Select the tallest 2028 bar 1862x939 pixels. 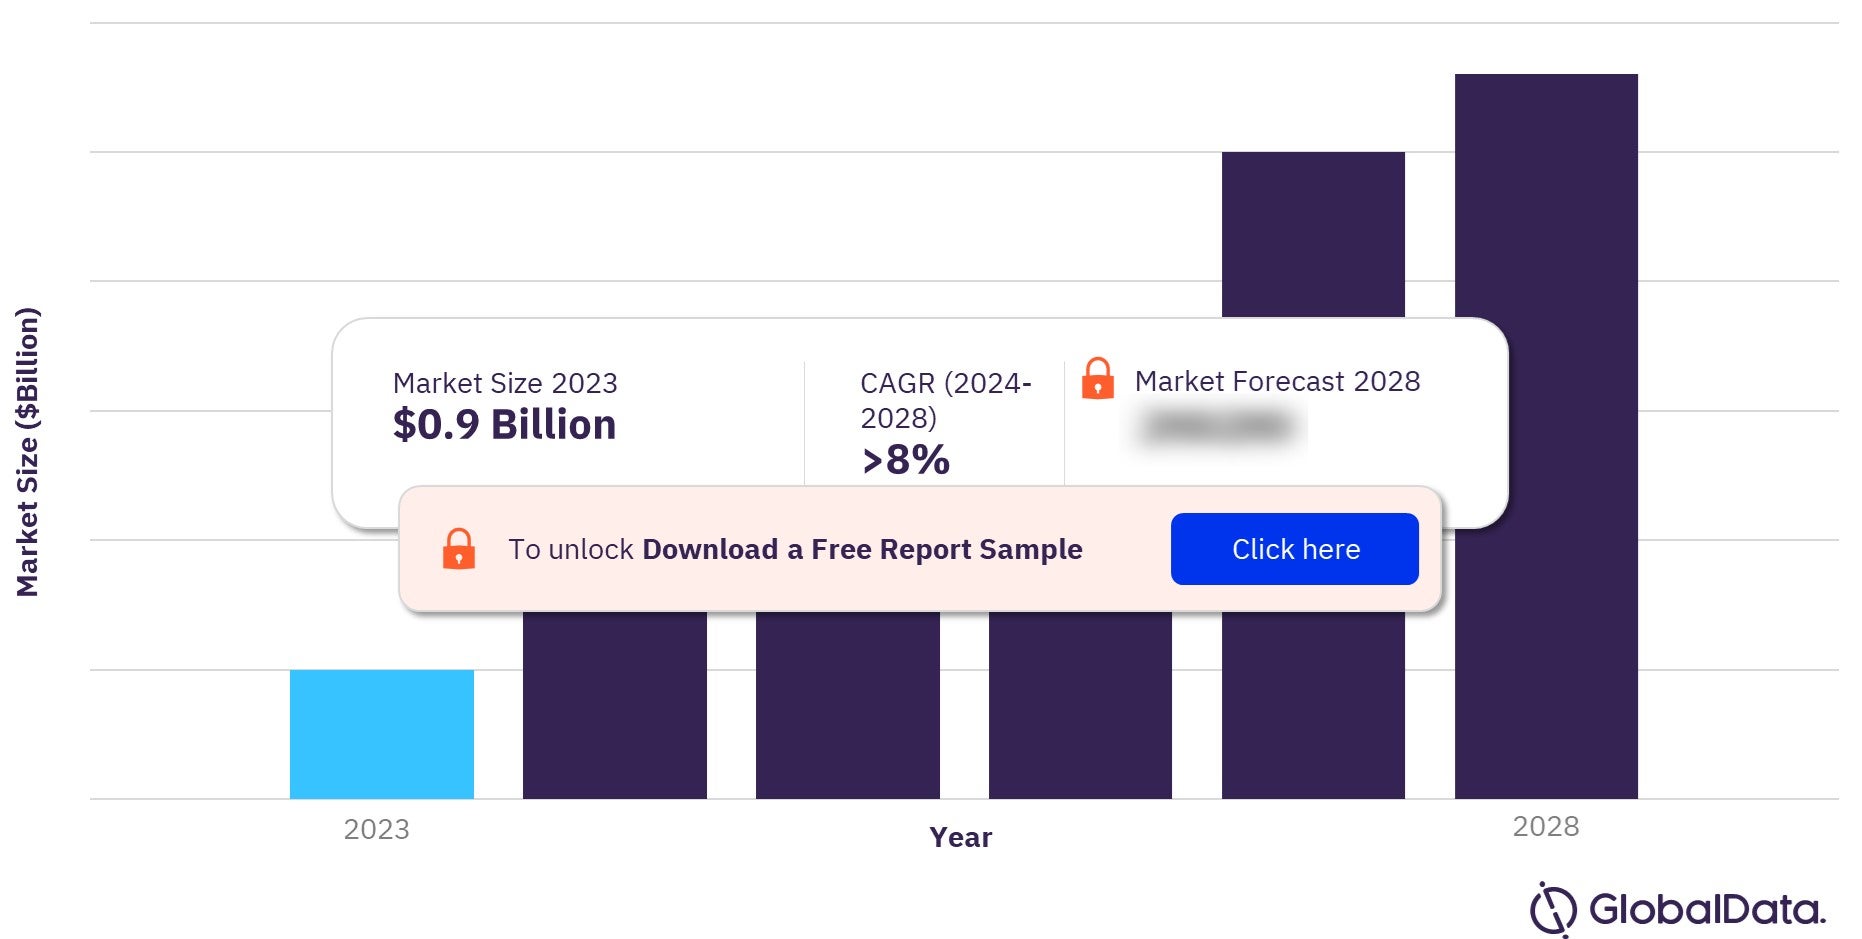click(x=1546, y=436)
